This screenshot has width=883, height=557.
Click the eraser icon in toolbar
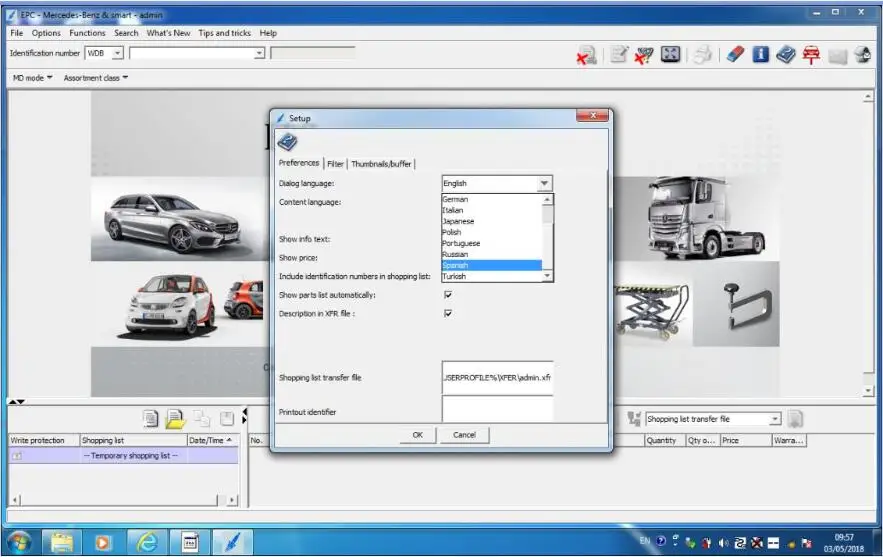(x=736, y=55)
